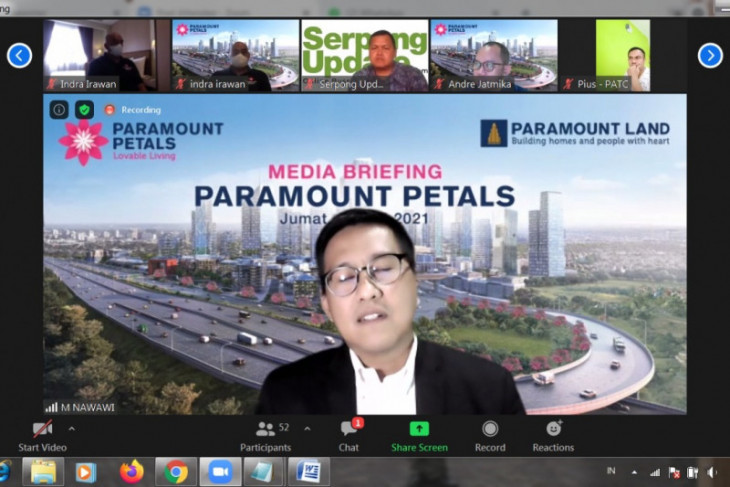Expand the arrow next to Participants

[307, 428]
